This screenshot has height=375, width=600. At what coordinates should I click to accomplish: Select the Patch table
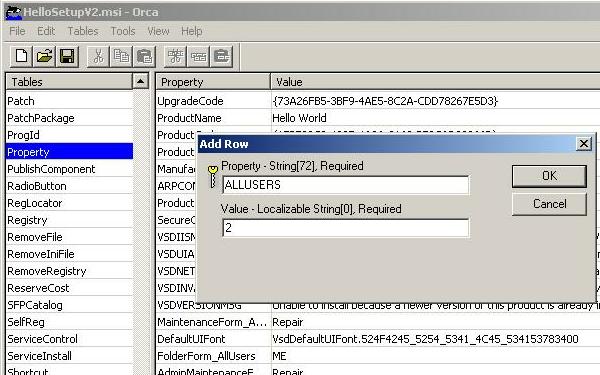point(69,101)
